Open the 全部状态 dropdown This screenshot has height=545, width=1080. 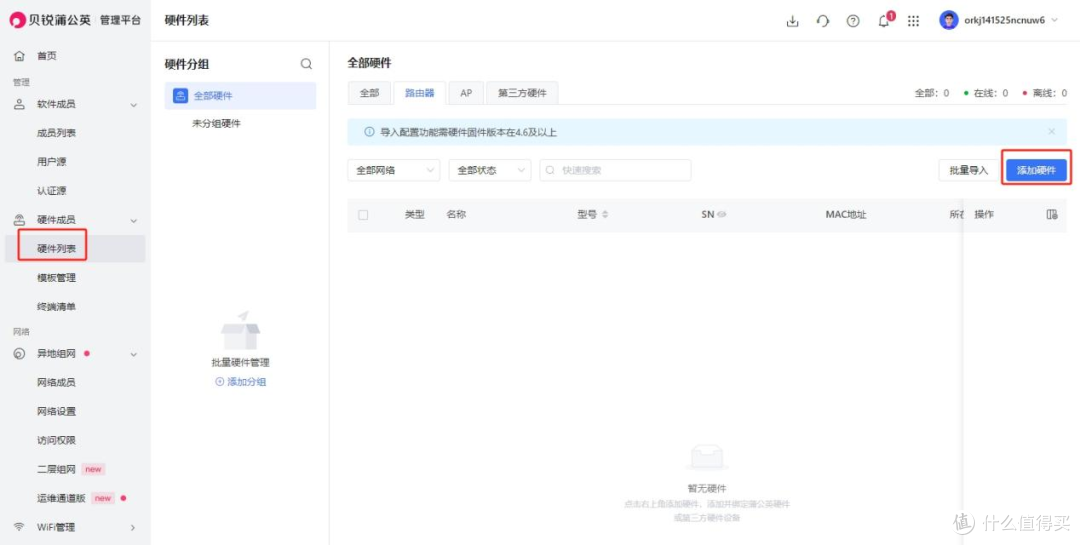pos(490,170)
